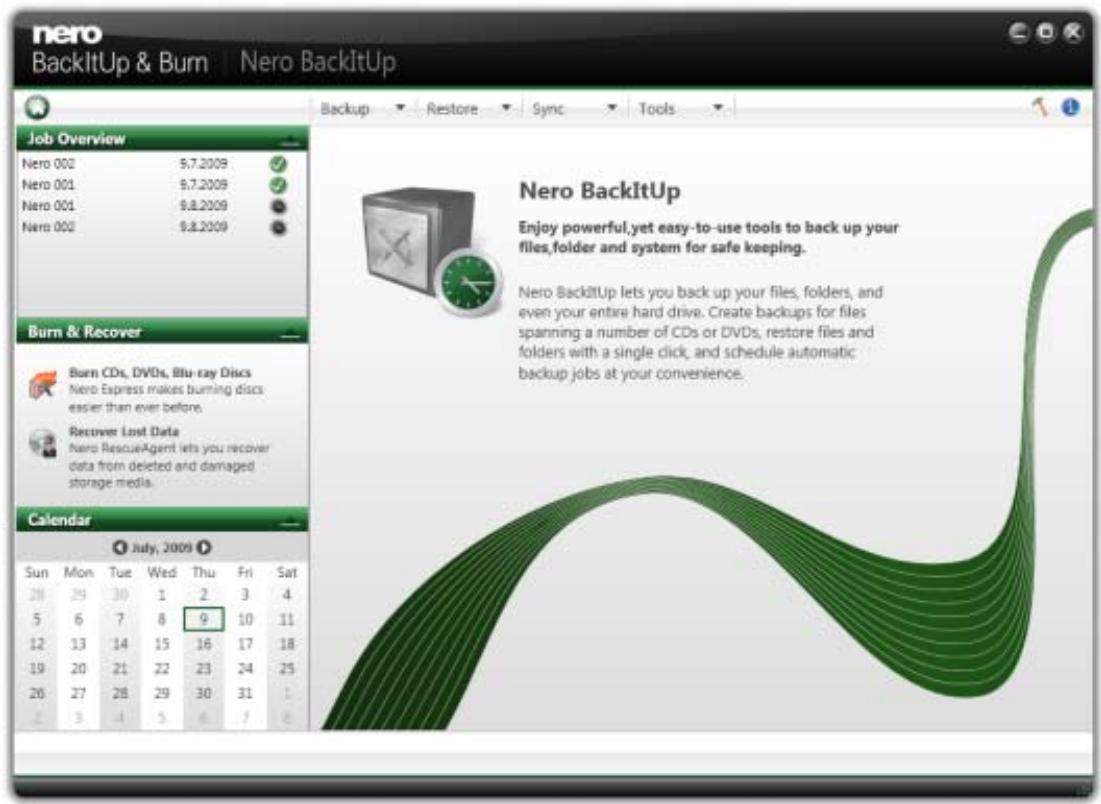Close the Nero BackItUp window
The height and width of the screenshot is (804, 1101).
click(1073, 32)
